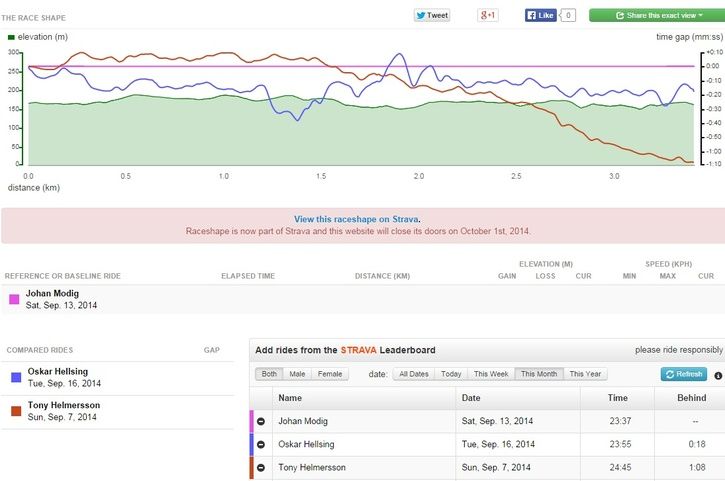Screen dimensions: 725x481
Task: Click the info icon beside Refresh
Action: click(x=718, y=376)
